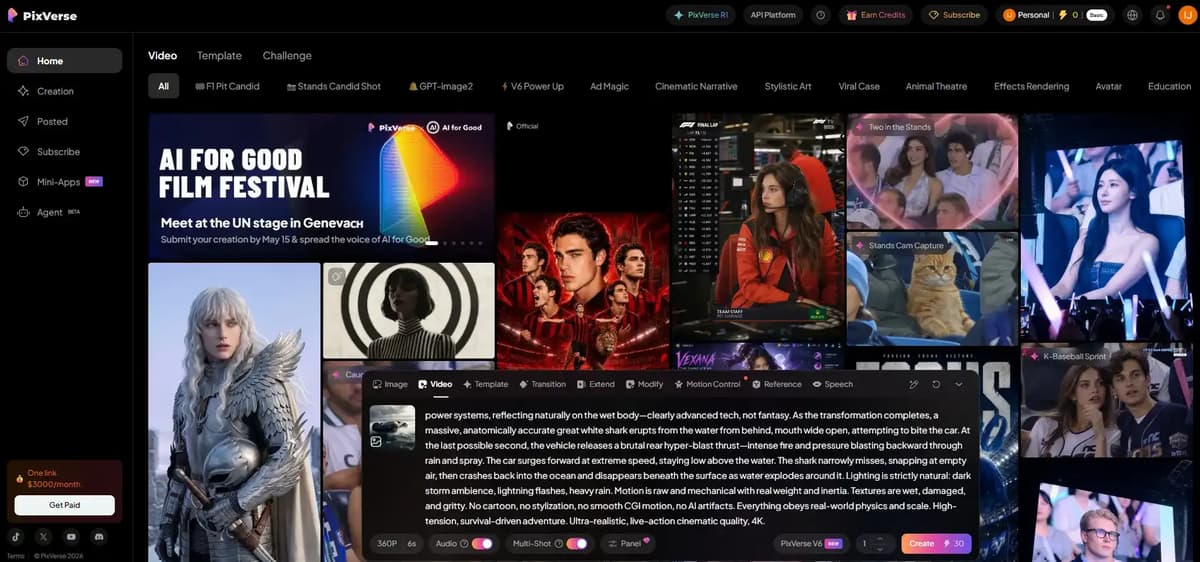
Task: Open the AI For Good Film Festival banner
Action: pyautogui.click(x=321, y=185)
